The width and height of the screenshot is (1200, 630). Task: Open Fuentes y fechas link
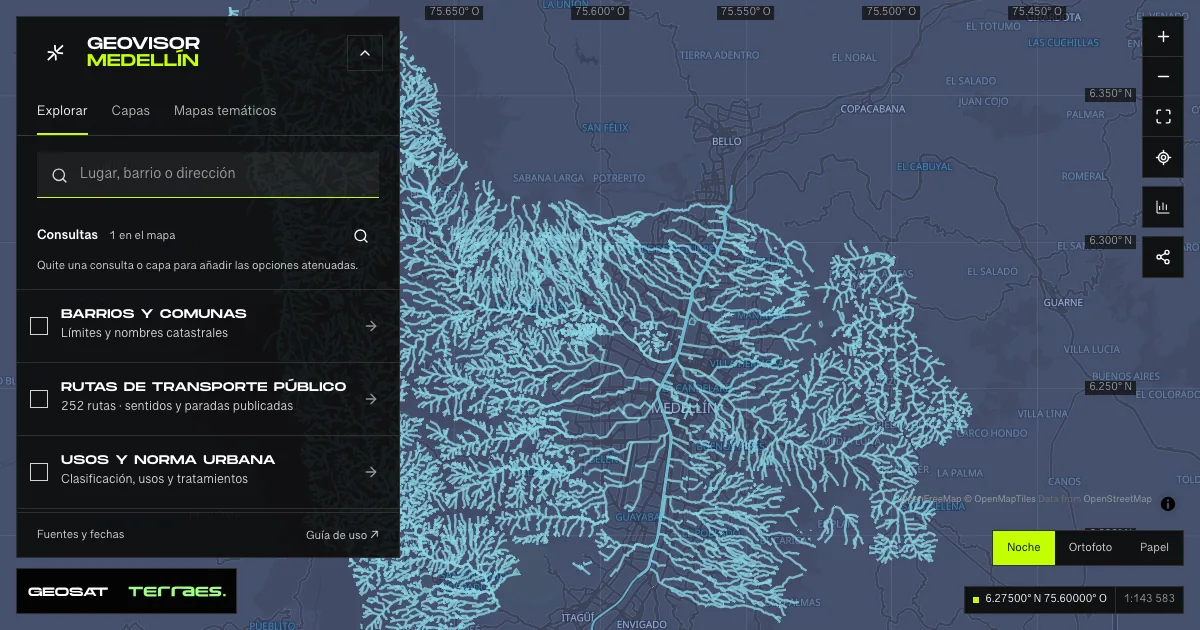(x=81, y=535)
